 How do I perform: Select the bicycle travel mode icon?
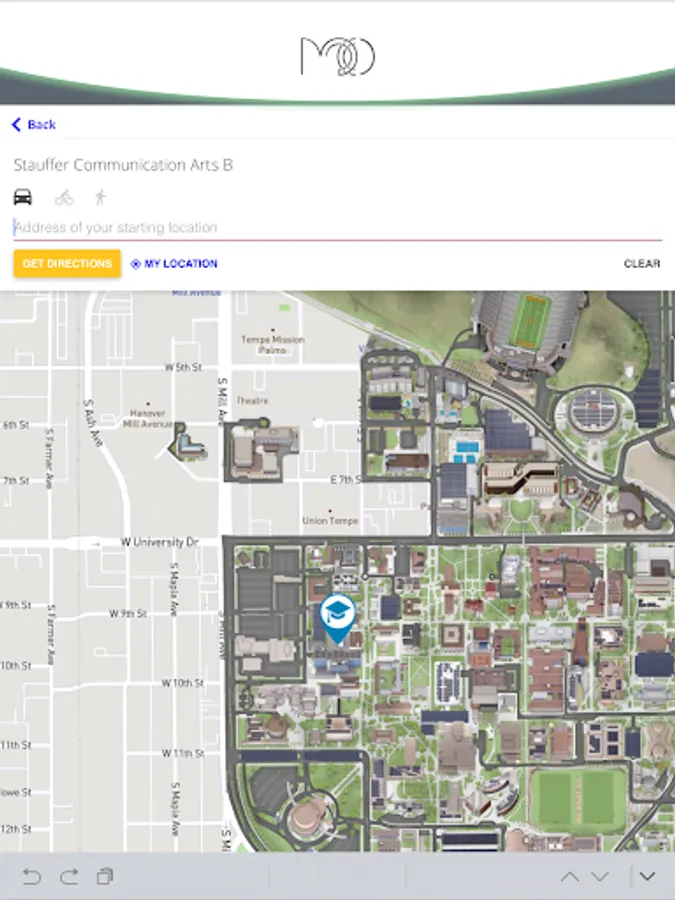click(x=64, y=198)
